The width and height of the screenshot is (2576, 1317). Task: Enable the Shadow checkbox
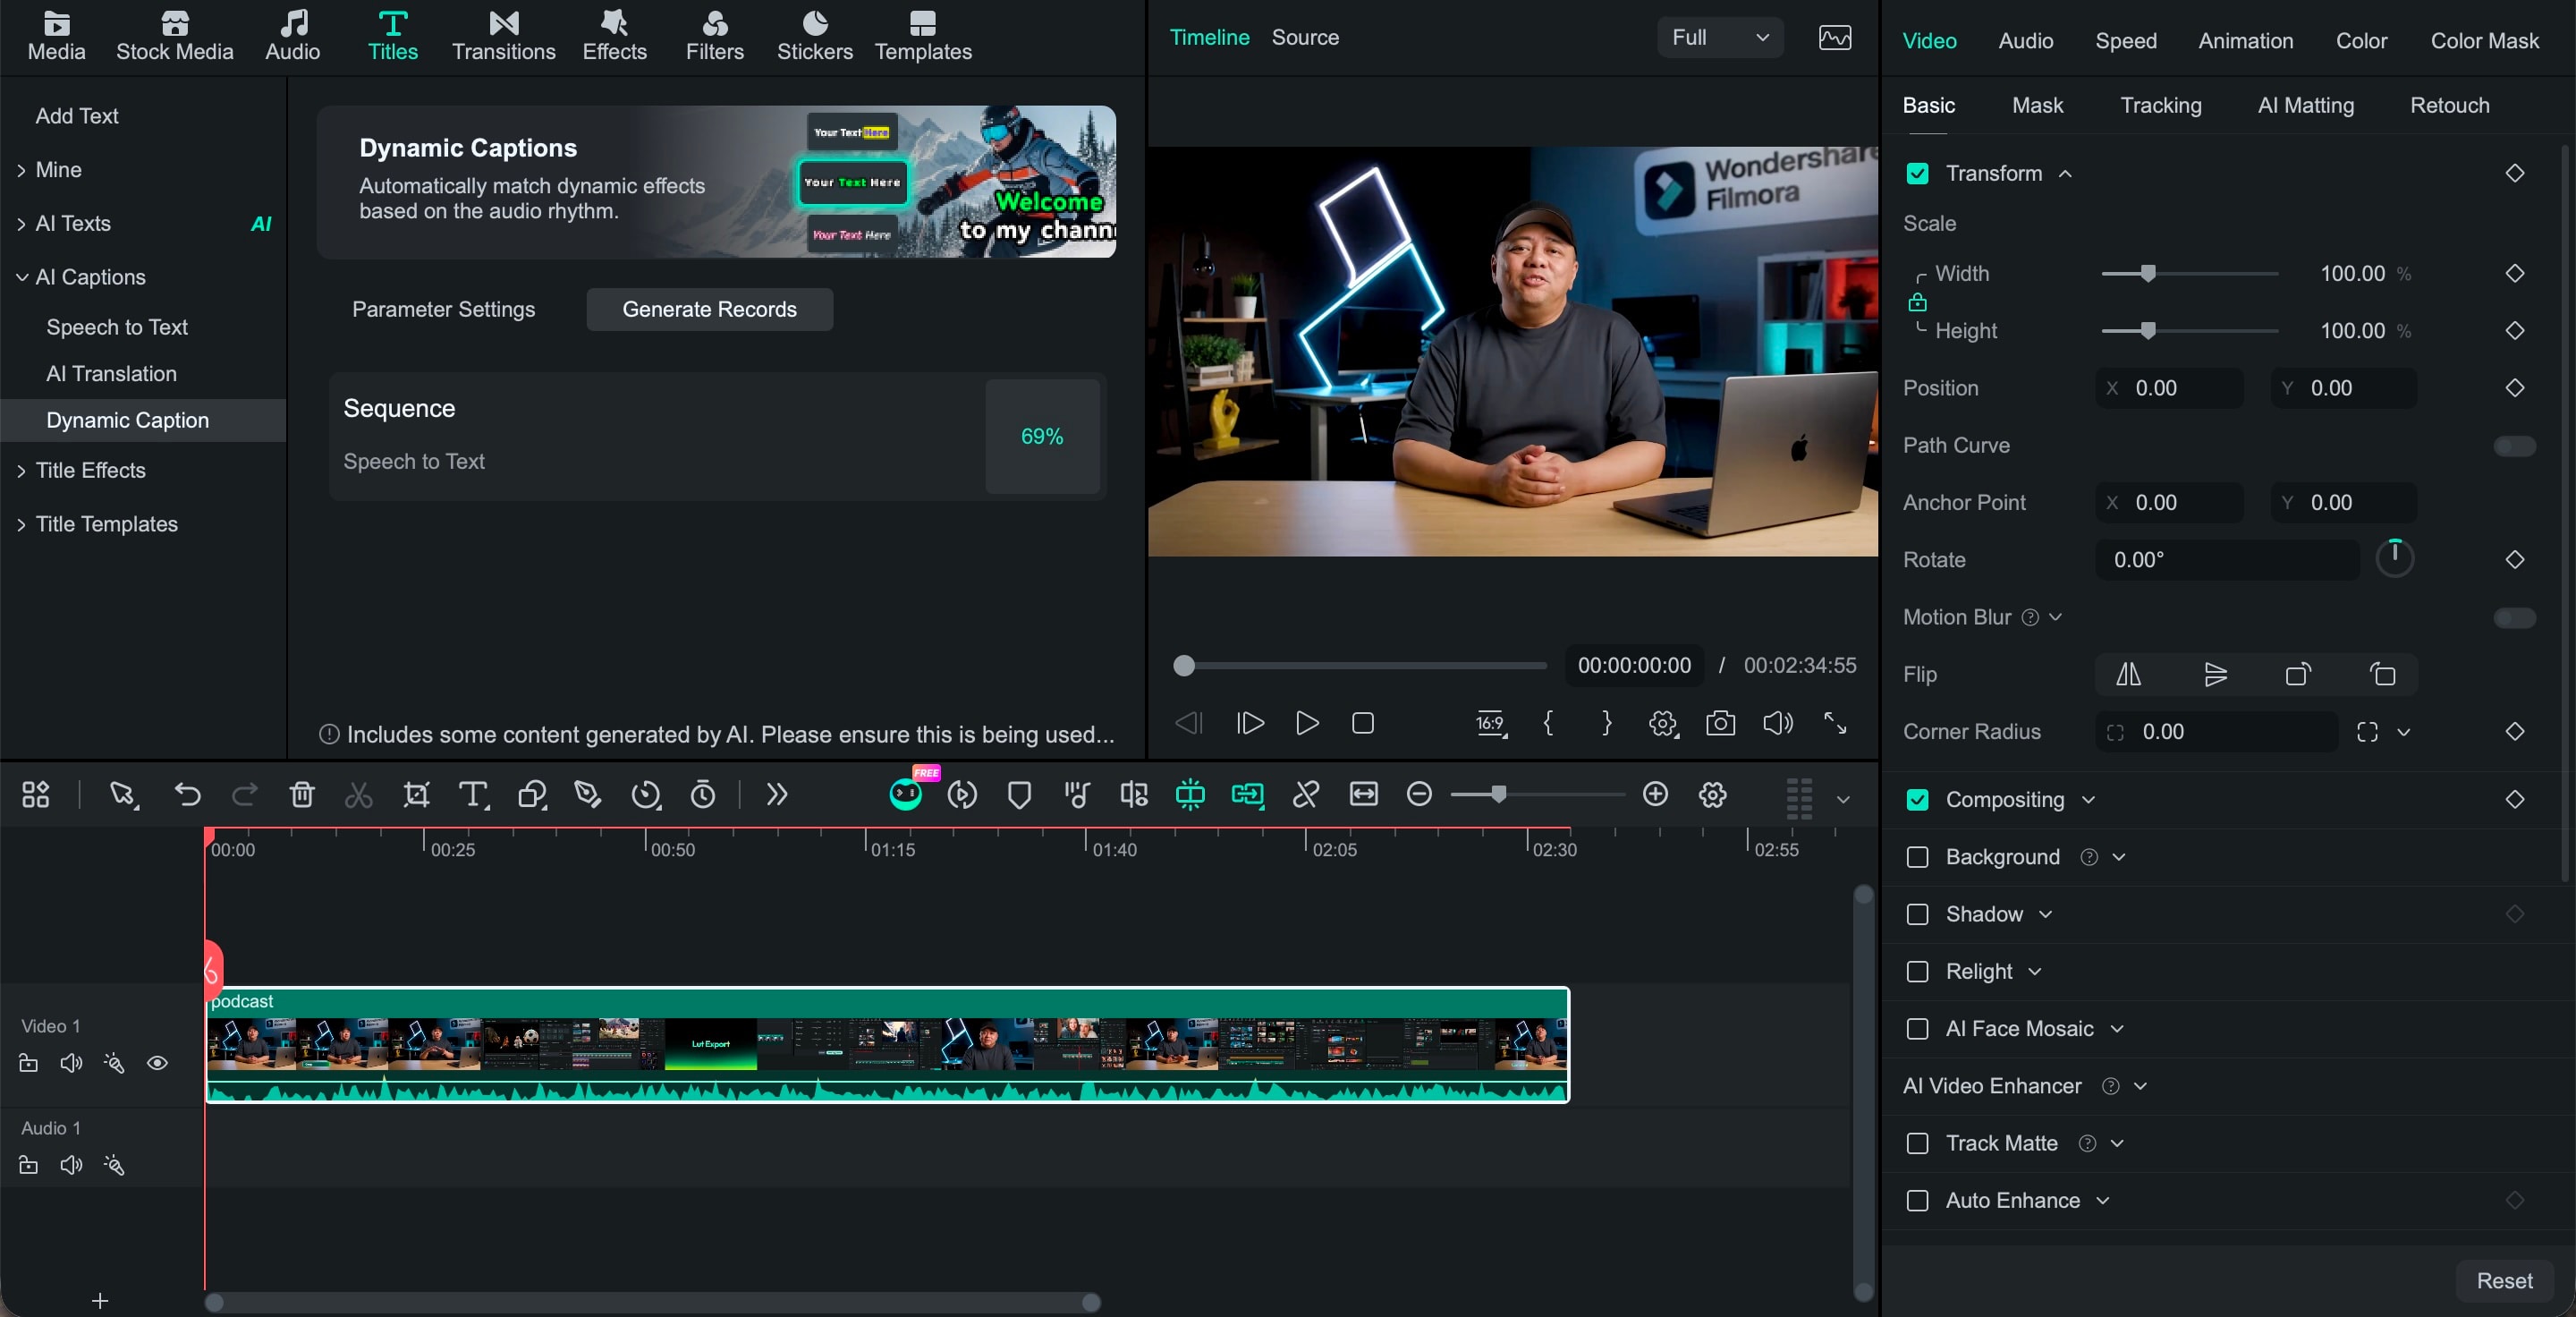coord(1917,915)
